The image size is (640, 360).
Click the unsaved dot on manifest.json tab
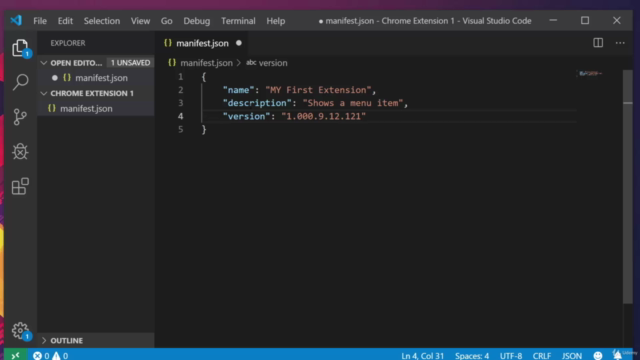239,43
